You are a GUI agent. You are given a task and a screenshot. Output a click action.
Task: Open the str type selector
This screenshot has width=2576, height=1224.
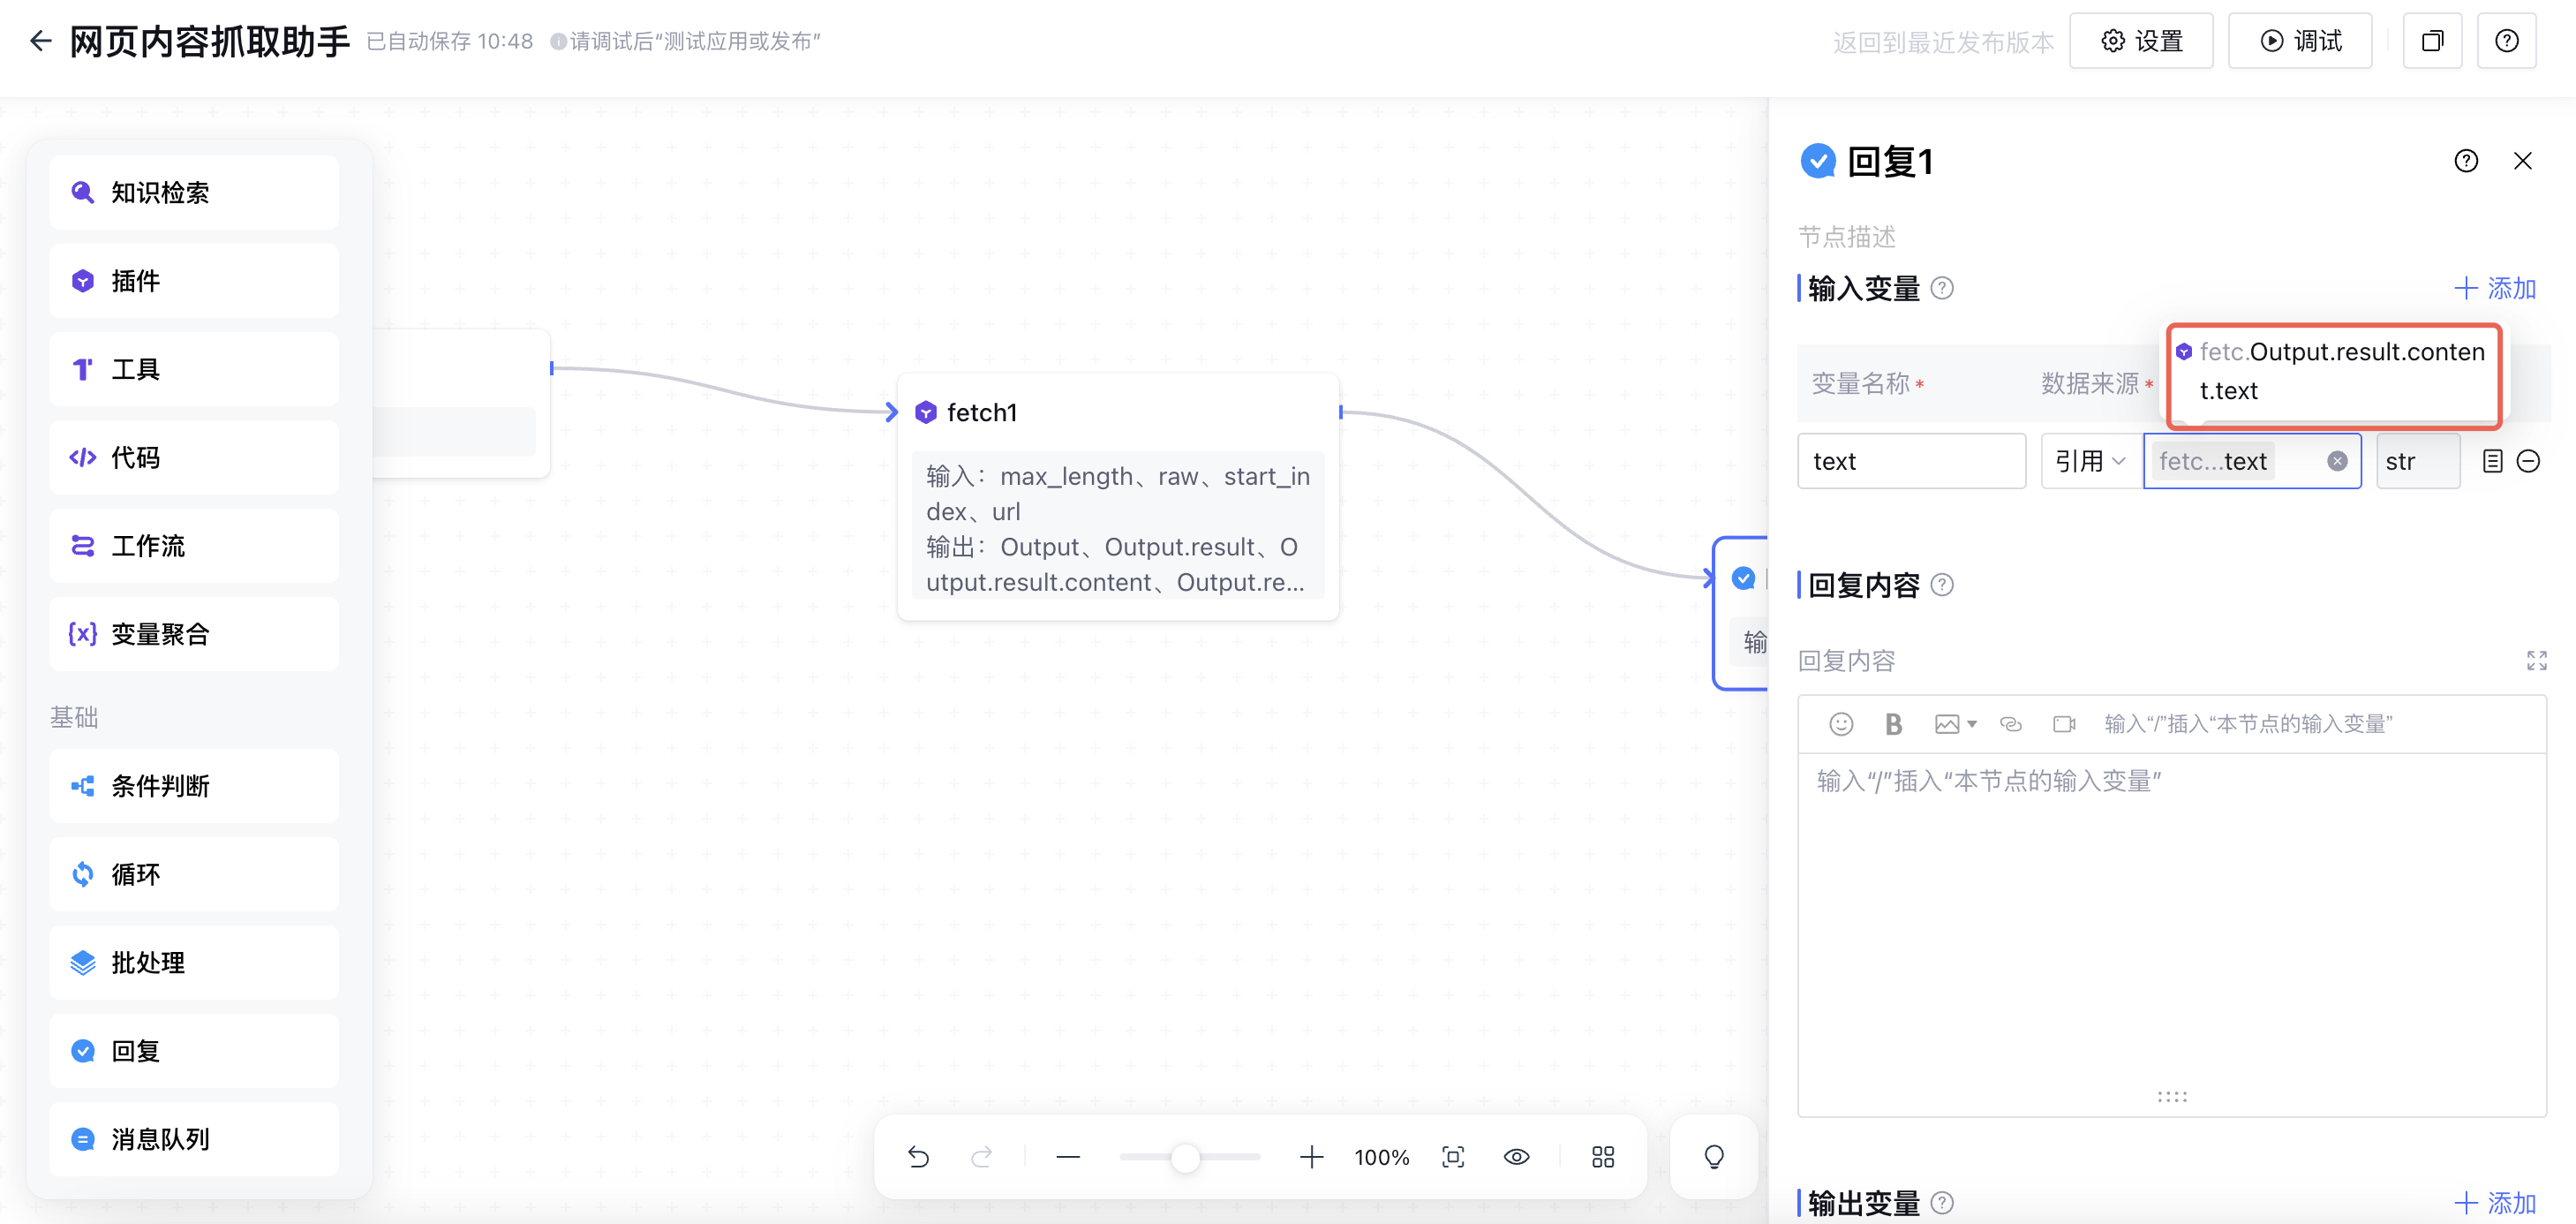pos(2416,461)
